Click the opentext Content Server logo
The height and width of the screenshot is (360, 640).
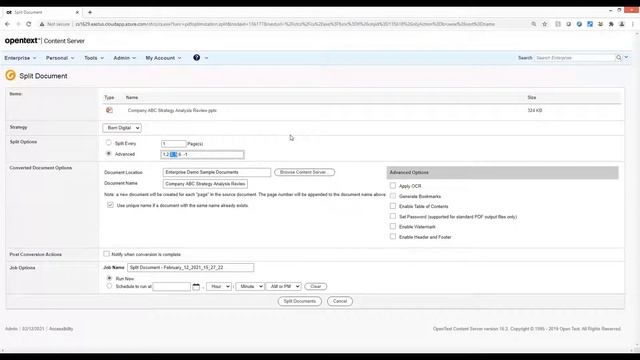[44, 41]
